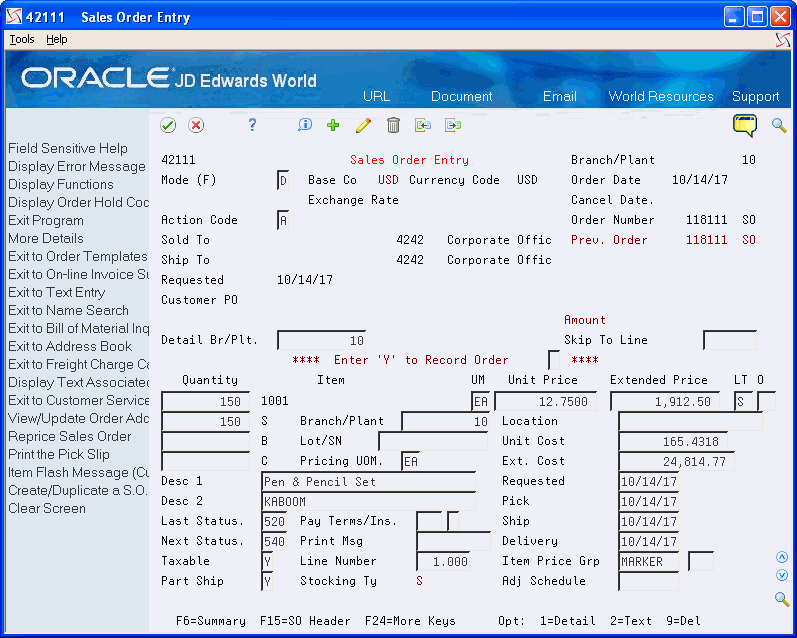Click the scroll up circle arrow icon
This screenshot has width=797, height=638.
[782, 557]
